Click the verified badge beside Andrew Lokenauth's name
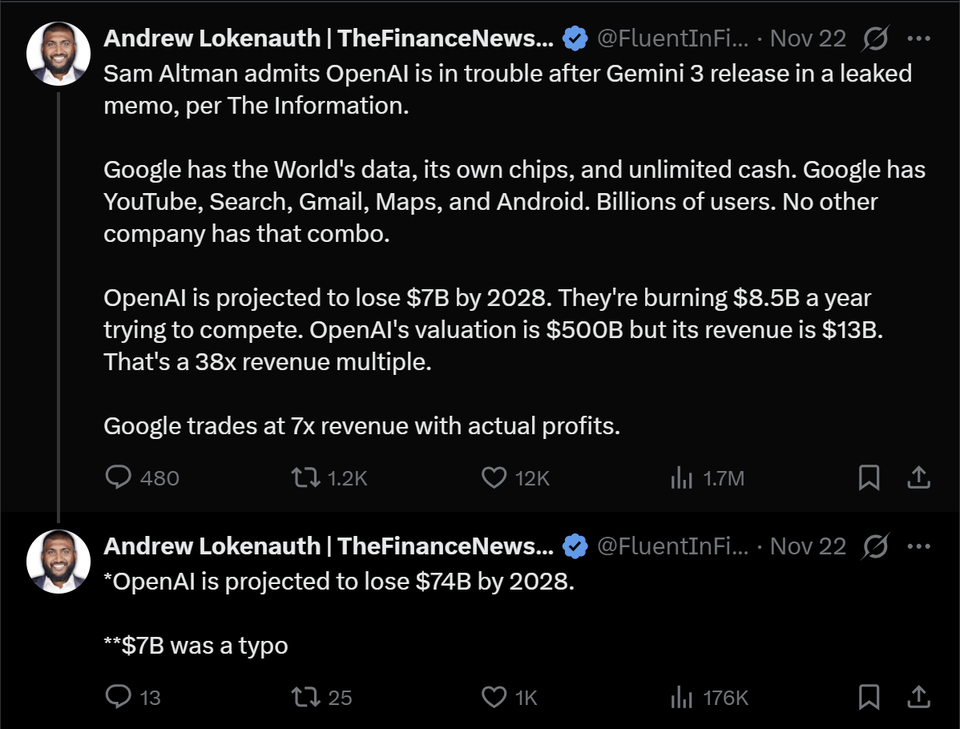The height and width of the screenshot is (729, 960). (573, 37)
